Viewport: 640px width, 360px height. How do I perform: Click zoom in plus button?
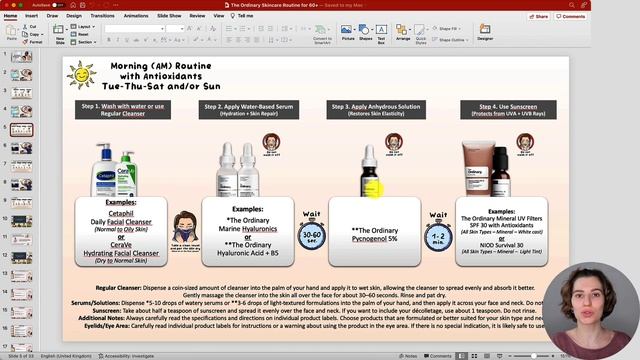coord(553,356)
